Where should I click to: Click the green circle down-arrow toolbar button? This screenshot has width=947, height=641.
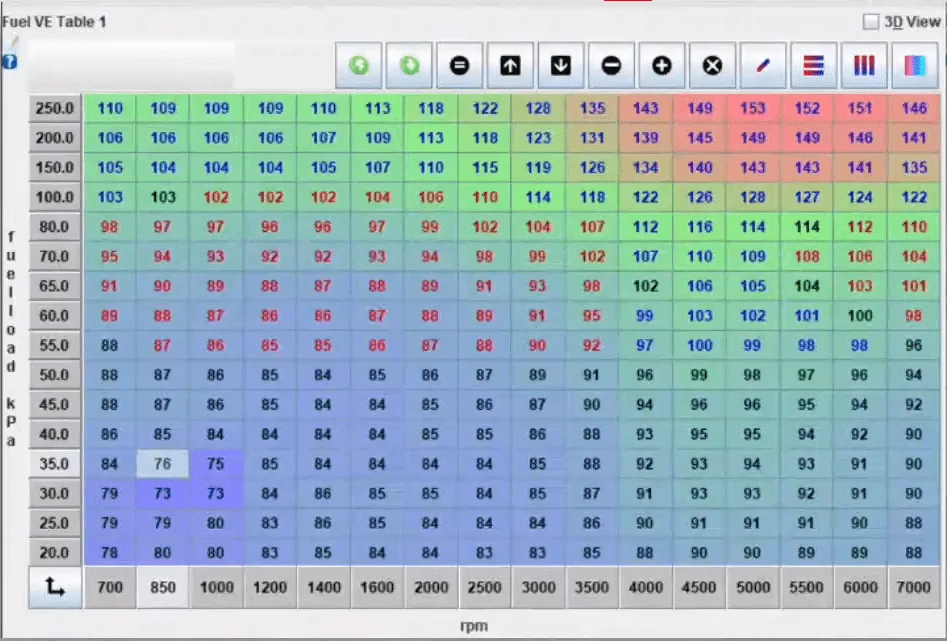410,65
